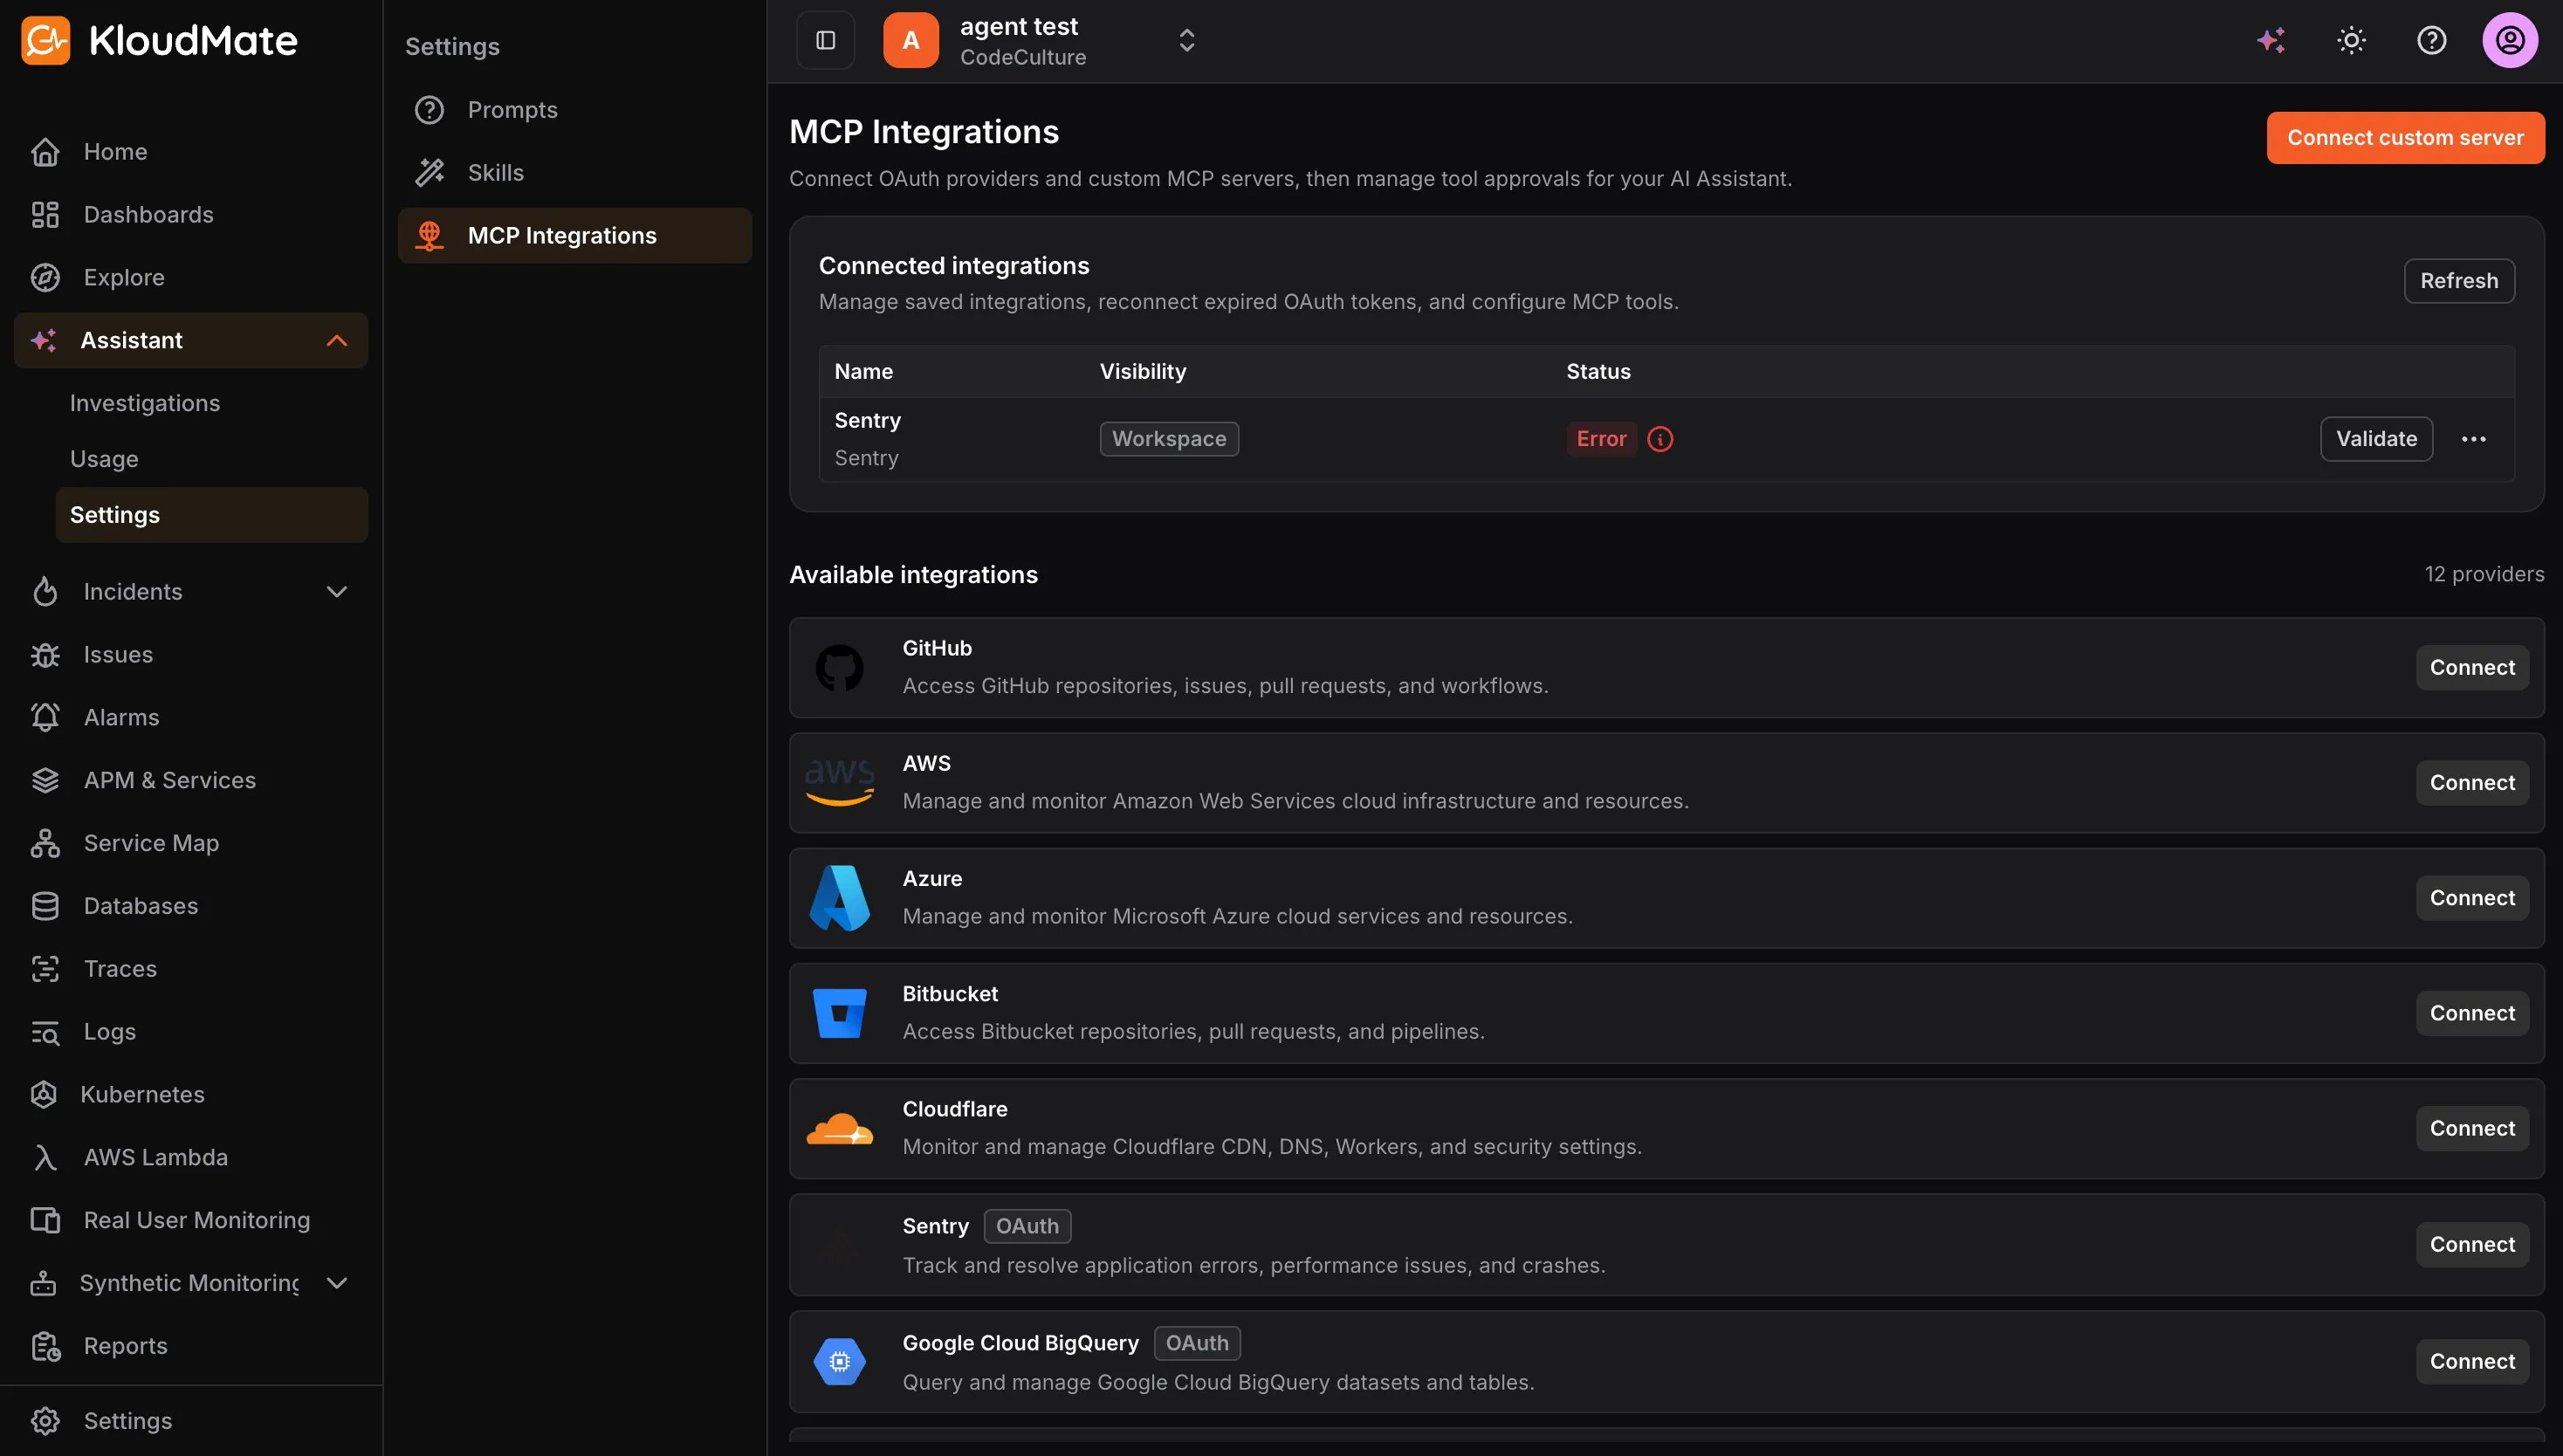The height and width of the screenshot is (1456, 2563).
Task: Open APM & Services via its layers icon
Action: (45, 781)
